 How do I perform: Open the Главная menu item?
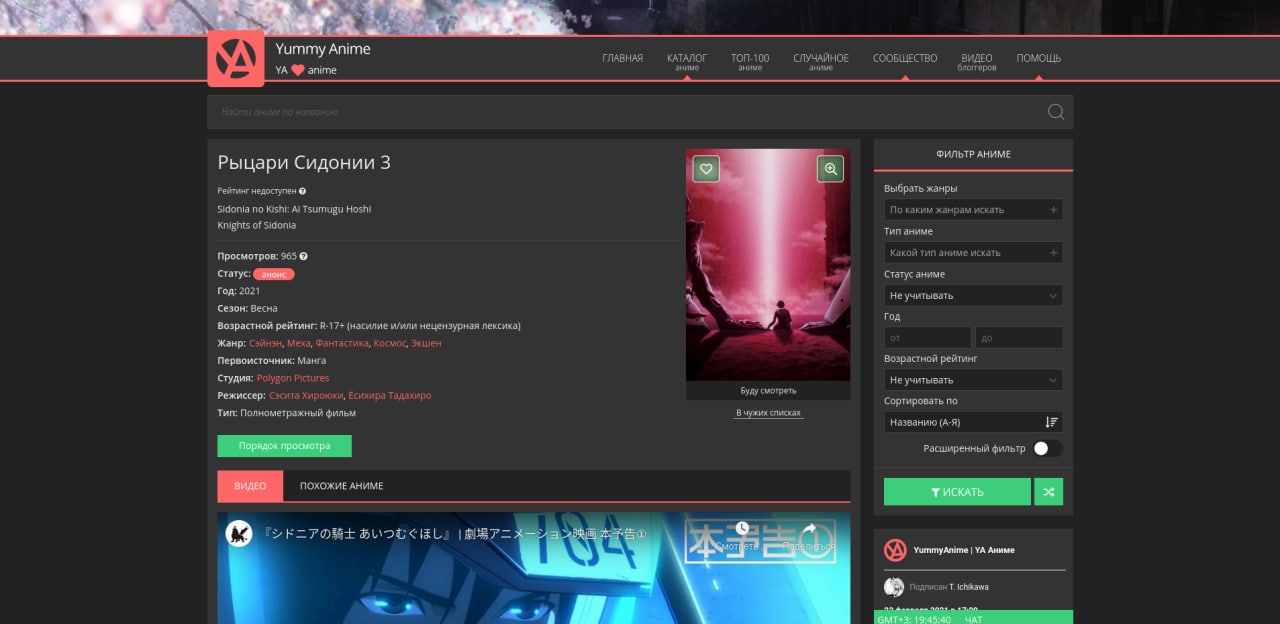click(622, 58)
